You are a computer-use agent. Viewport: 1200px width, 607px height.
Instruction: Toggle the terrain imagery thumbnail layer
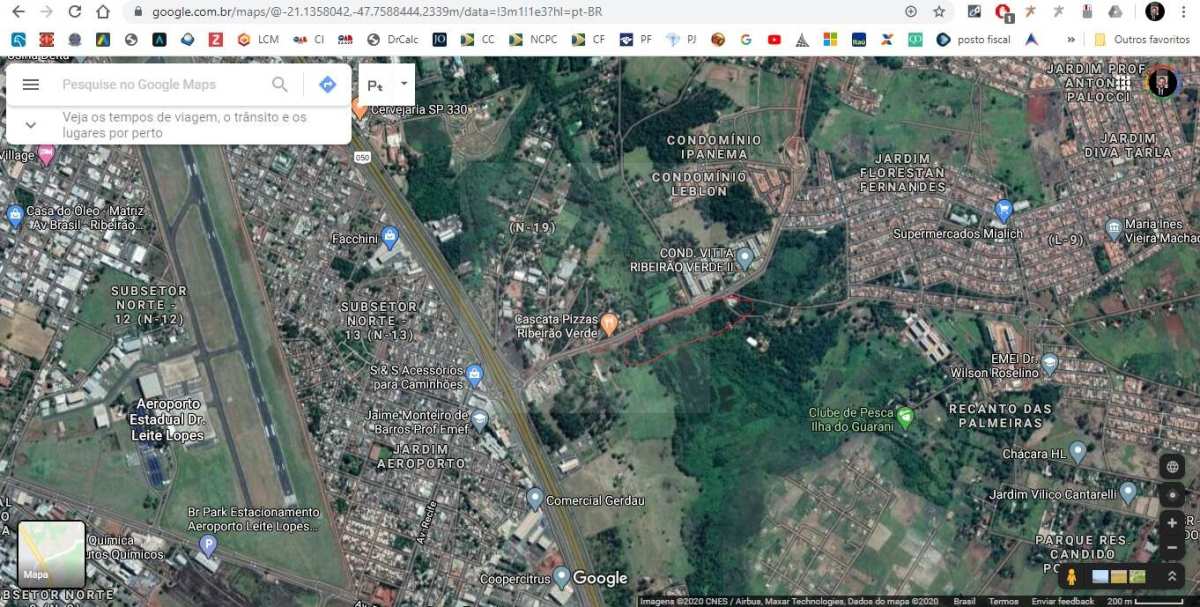1138,575
